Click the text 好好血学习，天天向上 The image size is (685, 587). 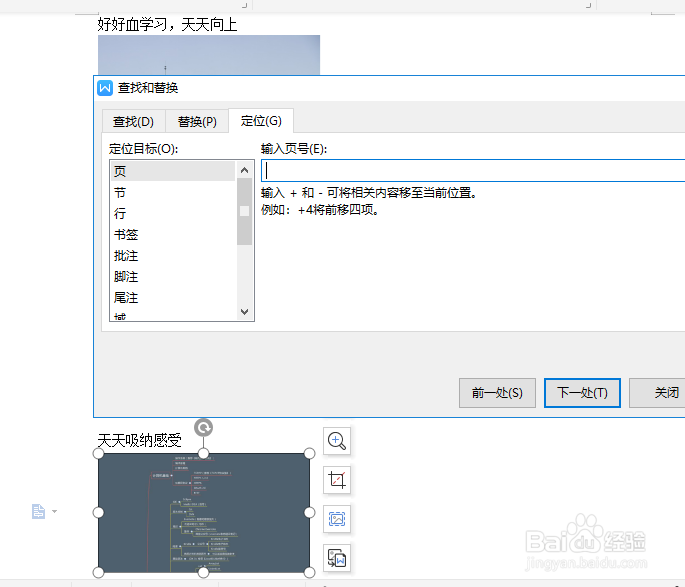167,24
